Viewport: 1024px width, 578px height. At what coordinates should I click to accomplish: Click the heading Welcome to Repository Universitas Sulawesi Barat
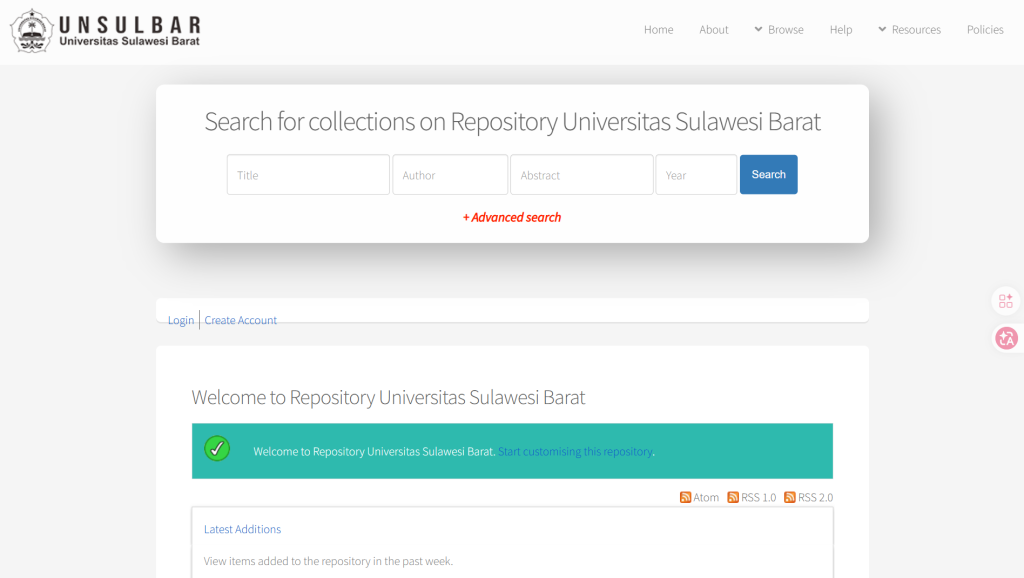(x=388, y=397)
